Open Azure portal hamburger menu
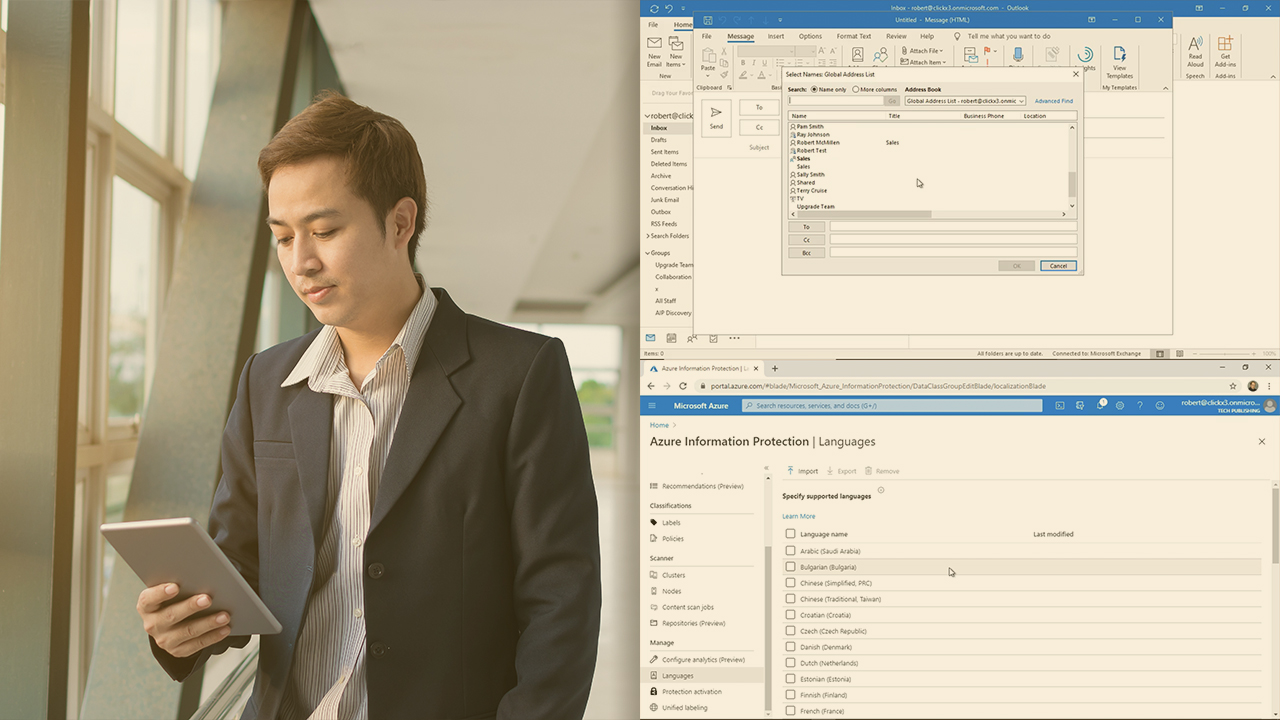 652,405
